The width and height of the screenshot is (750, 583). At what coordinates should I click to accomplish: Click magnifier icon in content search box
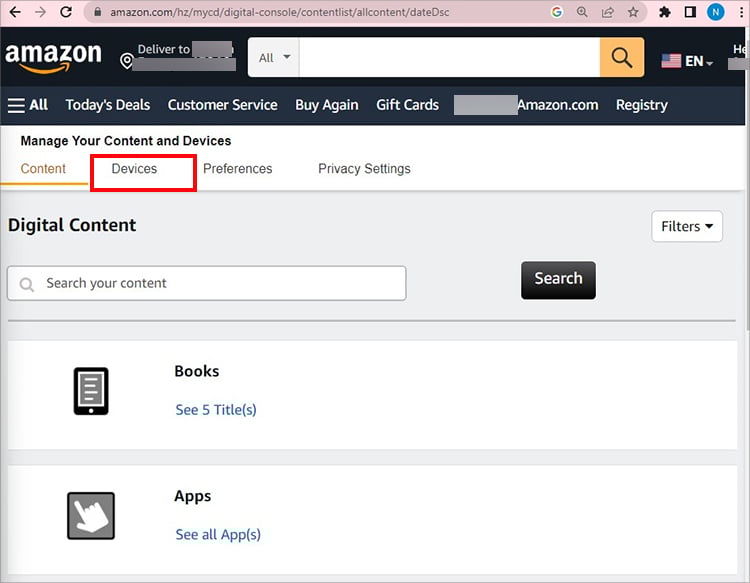27,284
